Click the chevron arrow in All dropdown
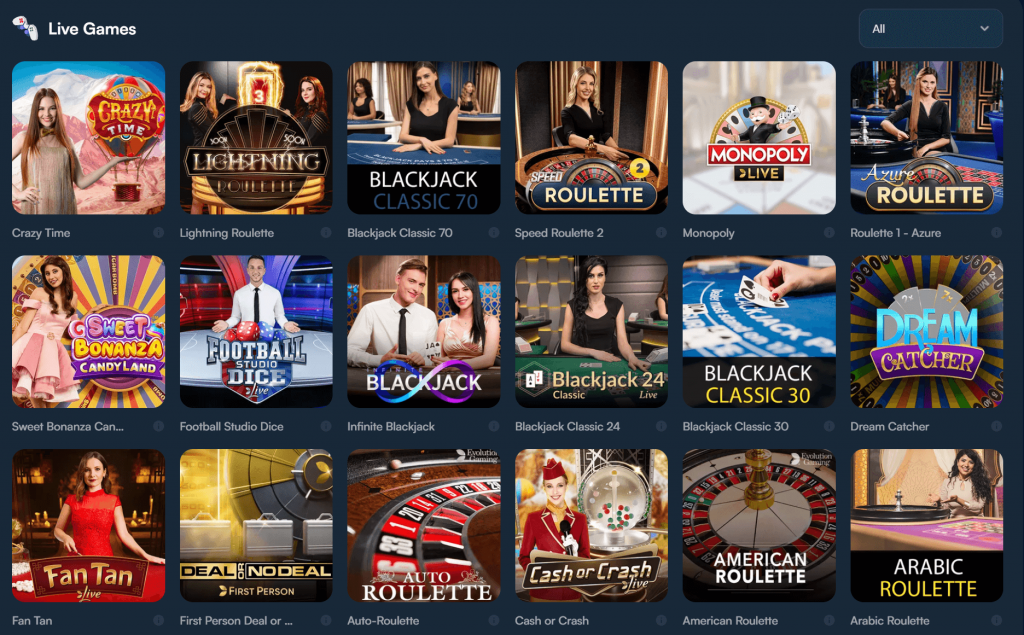Screen dimensions: 1024x635 point(984,29)
